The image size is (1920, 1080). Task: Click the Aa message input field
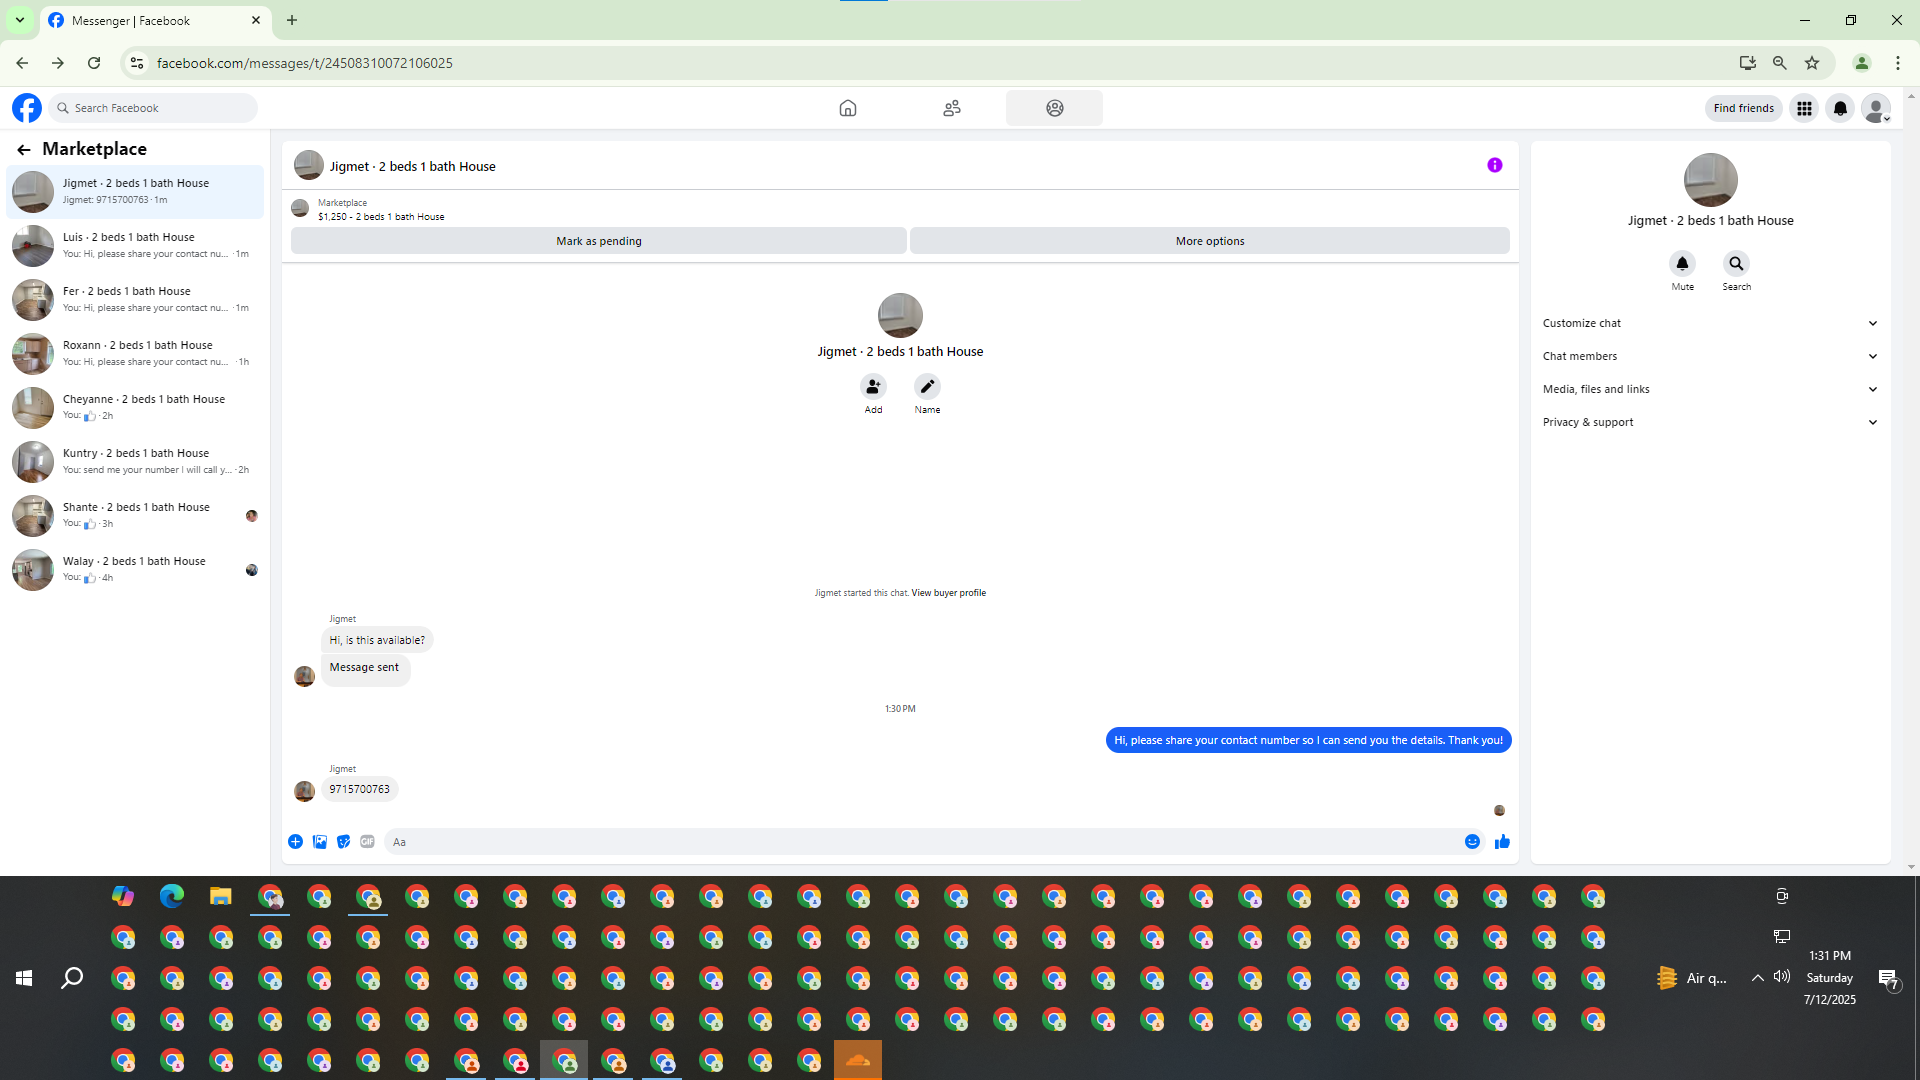point(920,842)
